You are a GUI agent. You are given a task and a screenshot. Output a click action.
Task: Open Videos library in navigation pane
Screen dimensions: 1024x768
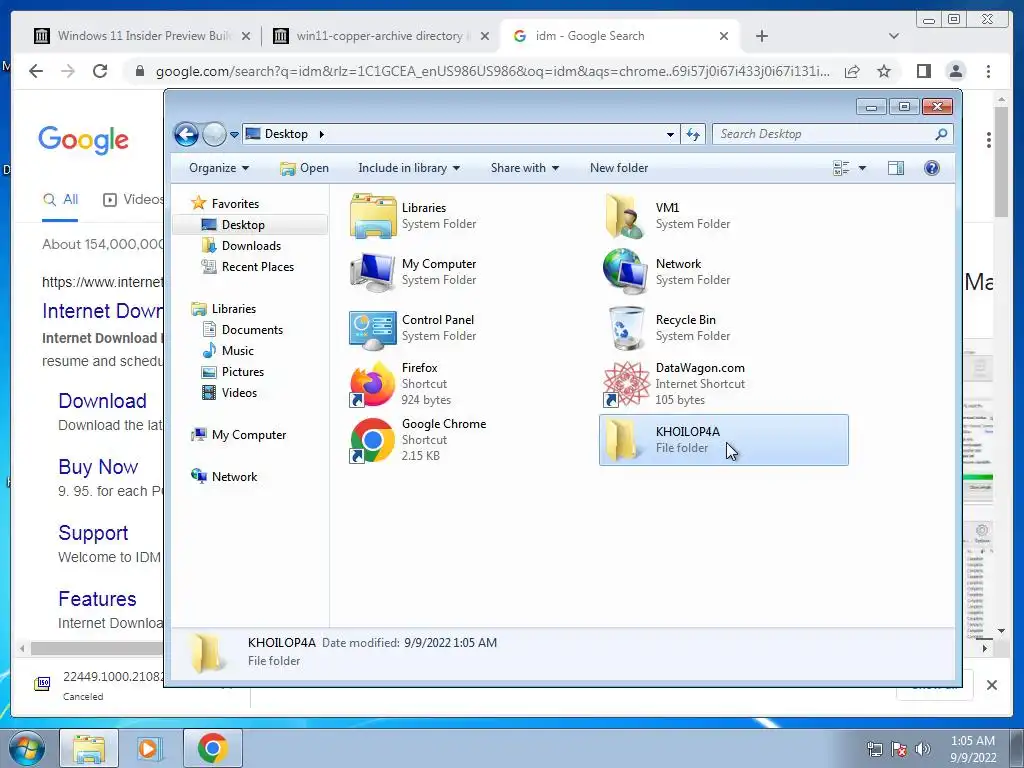(x=239, y=392)
